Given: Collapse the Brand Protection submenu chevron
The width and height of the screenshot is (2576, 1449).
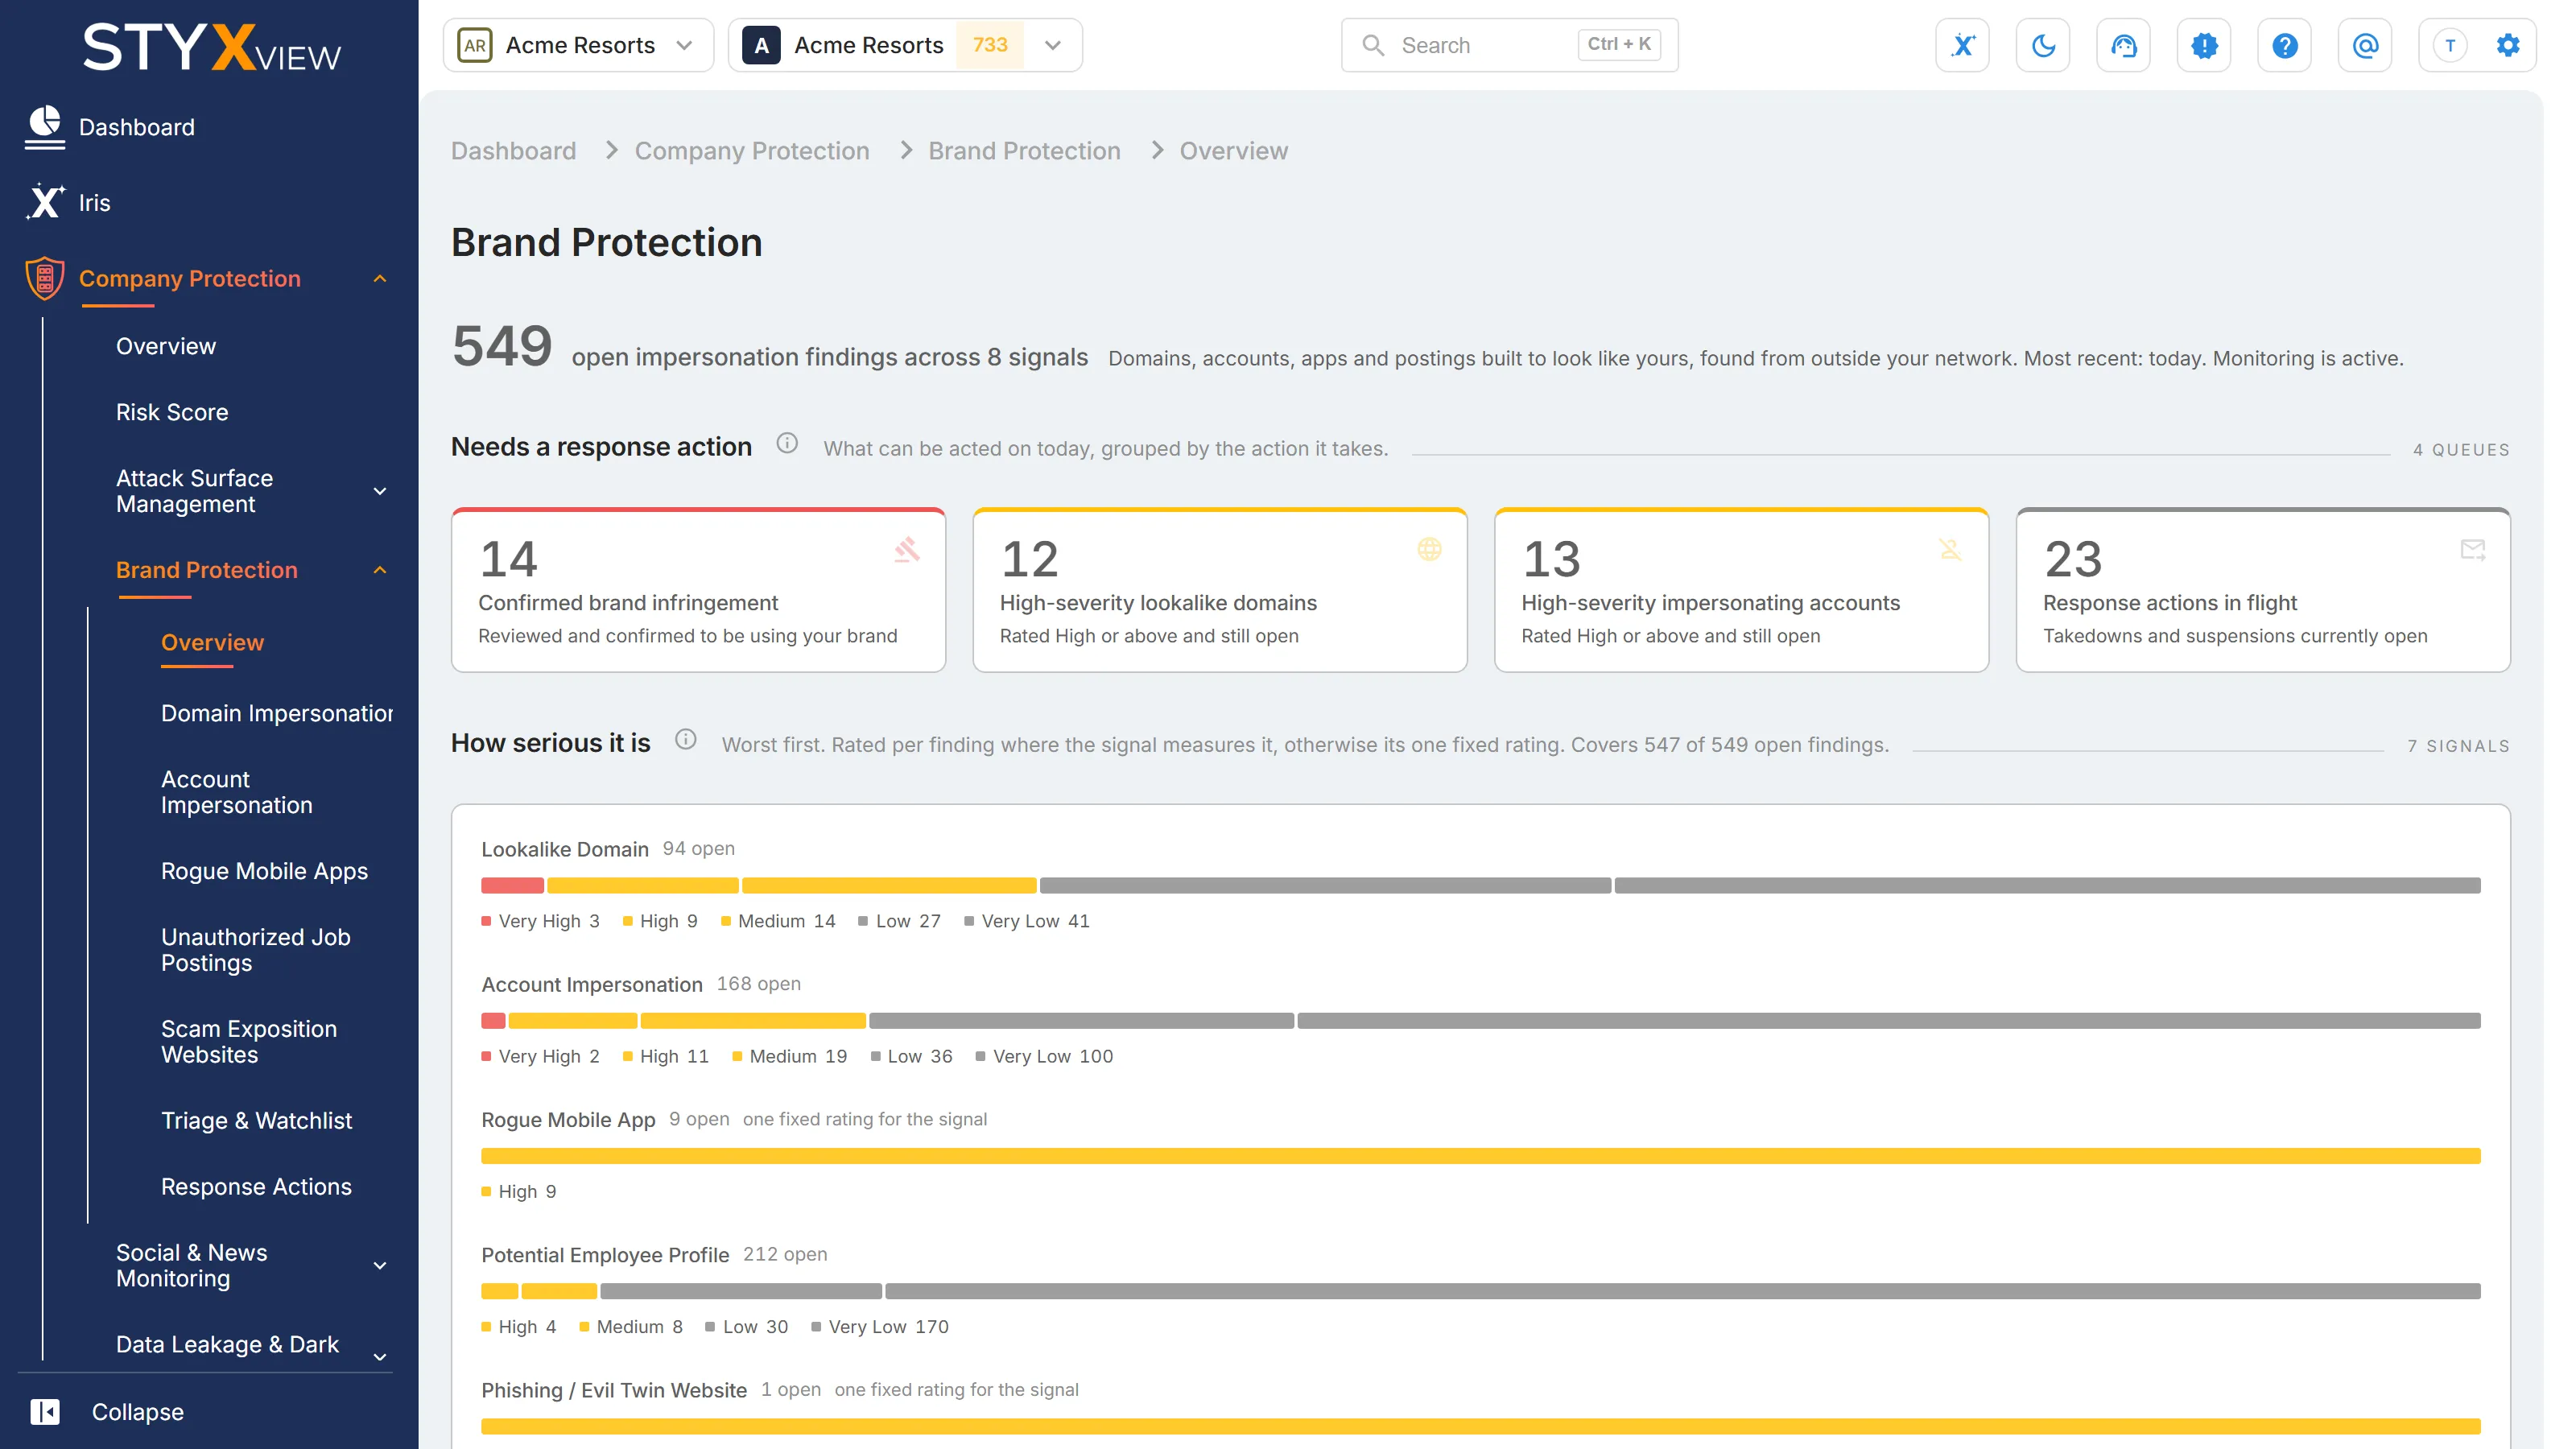Looking at the screenshot, I should [x=380, y=570].
